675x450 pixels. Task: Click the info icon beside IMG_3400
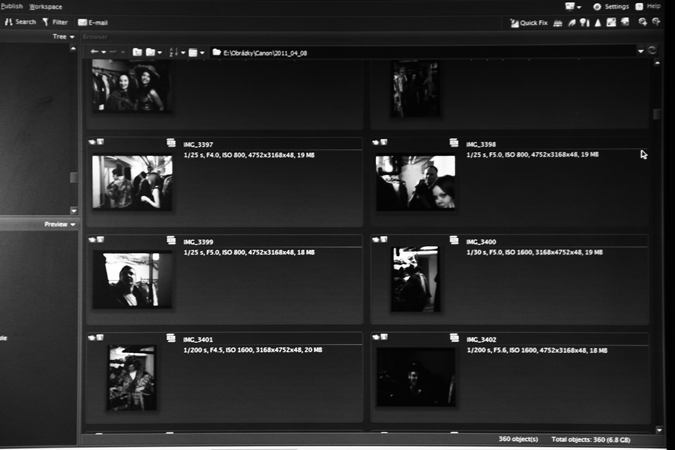pos(454,240)
